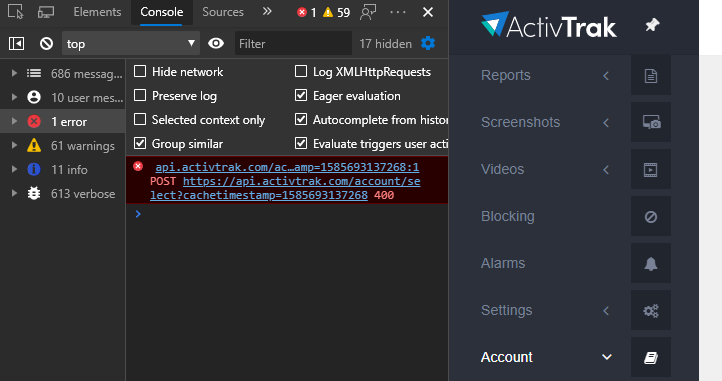Open the api.activtrak.com source location link
The image size is (722, 381).
pos(287,167)
